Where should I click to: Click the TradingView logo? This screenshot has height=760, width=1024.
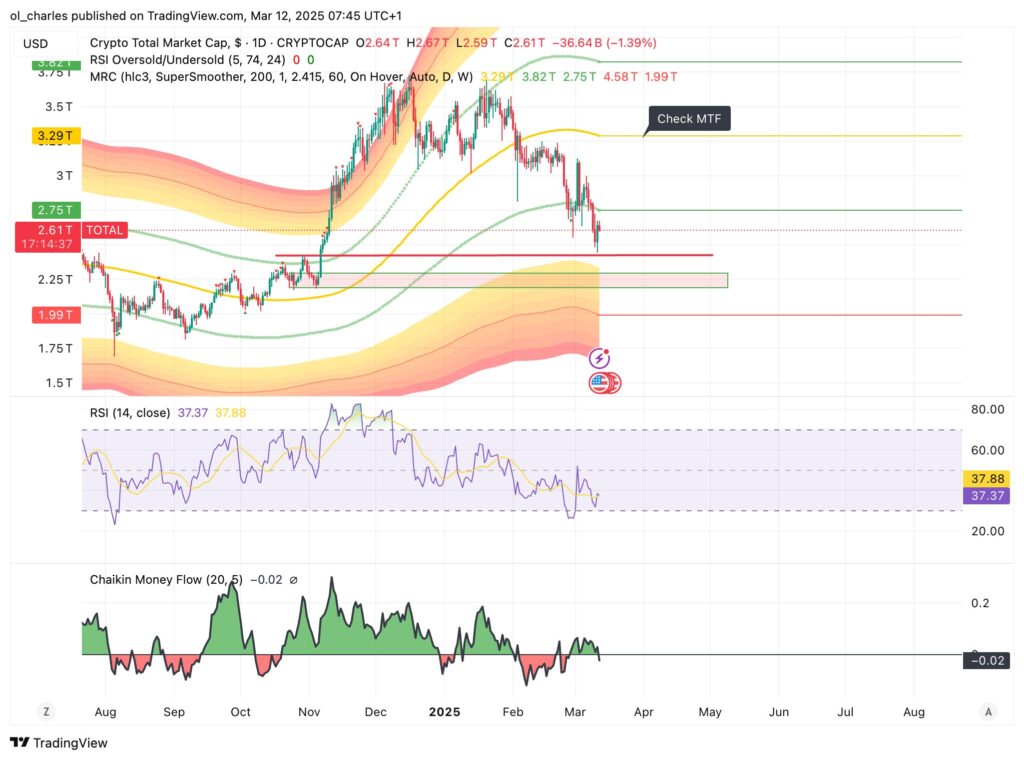tap(59, 743)
